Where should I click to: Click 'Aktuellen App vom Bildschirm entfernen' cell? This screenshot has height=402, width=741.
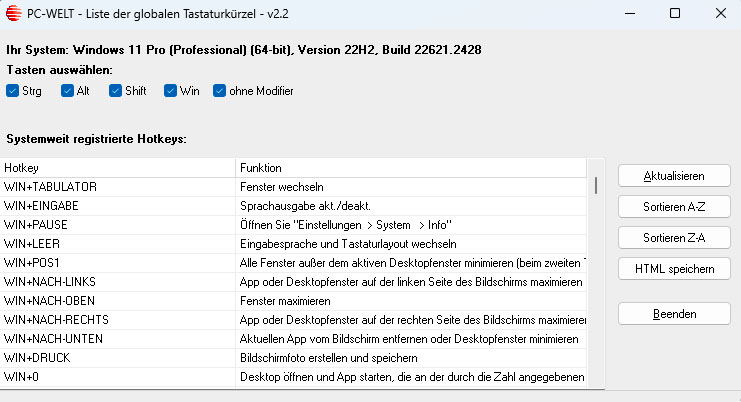point(411,339)
